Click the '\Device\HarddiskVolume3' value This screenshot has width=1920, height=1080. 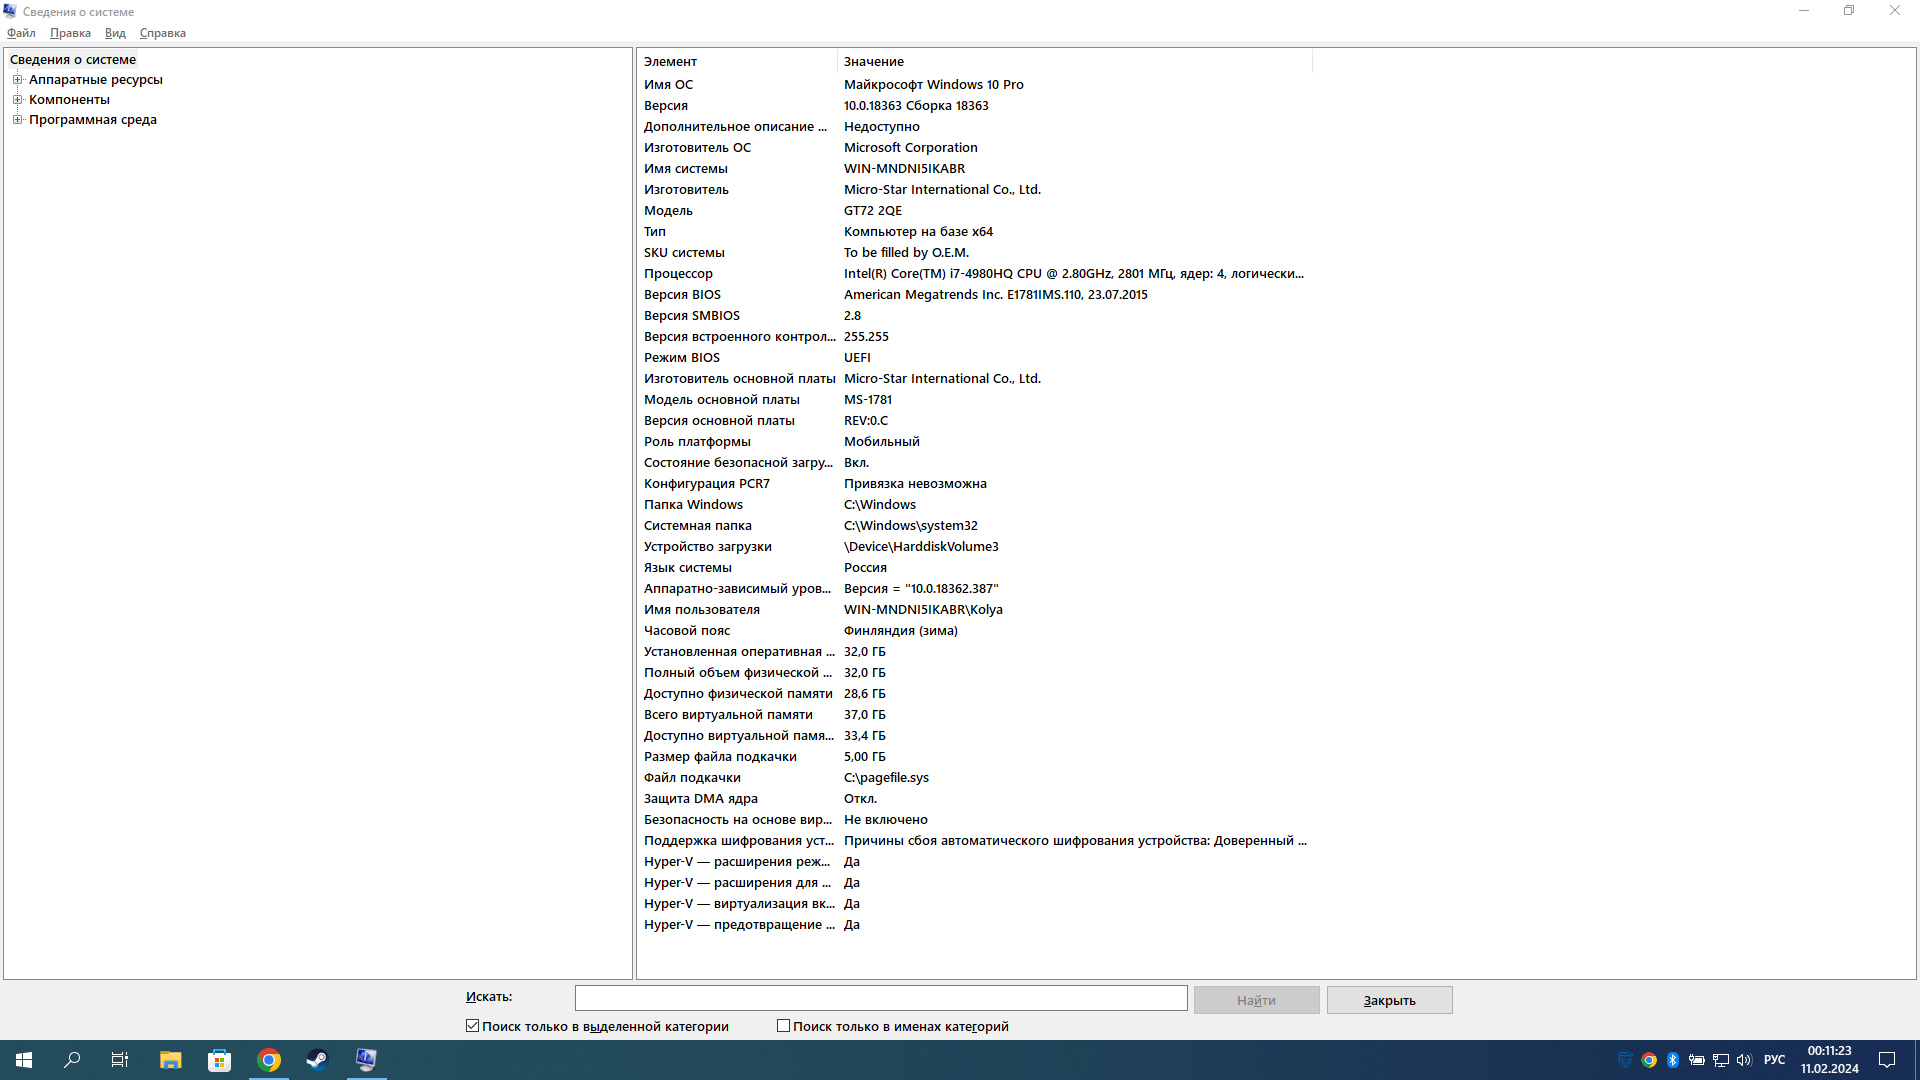921,547
